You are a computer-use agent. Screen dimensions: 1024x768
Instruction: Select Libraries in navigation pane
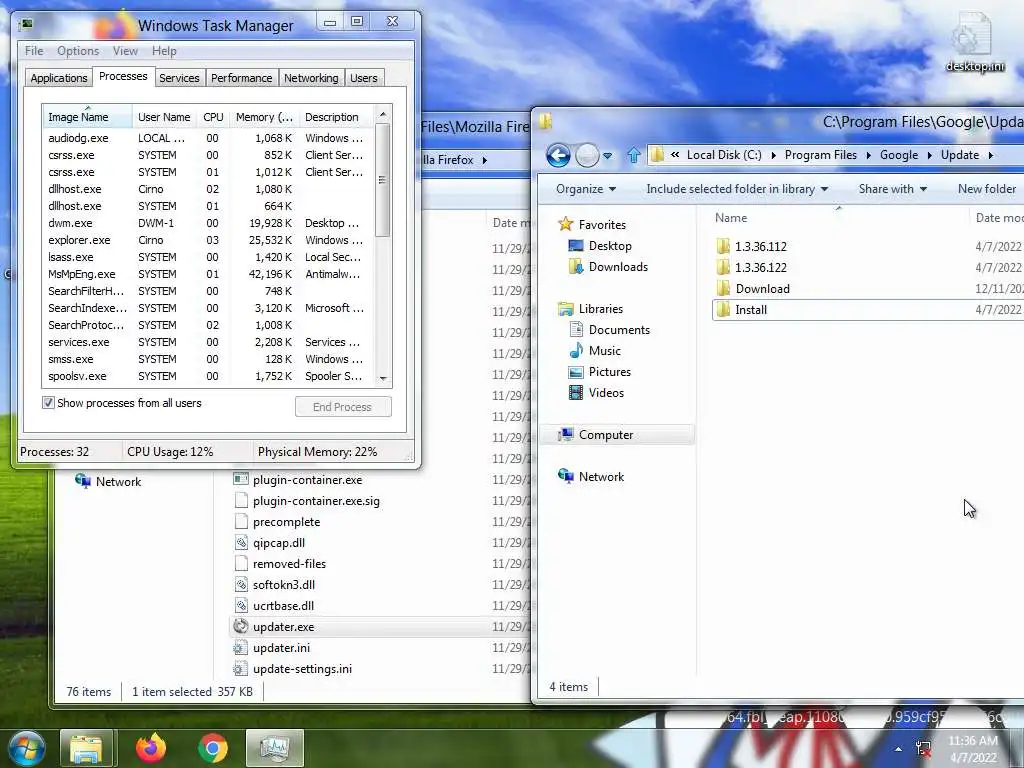(600, 308)
